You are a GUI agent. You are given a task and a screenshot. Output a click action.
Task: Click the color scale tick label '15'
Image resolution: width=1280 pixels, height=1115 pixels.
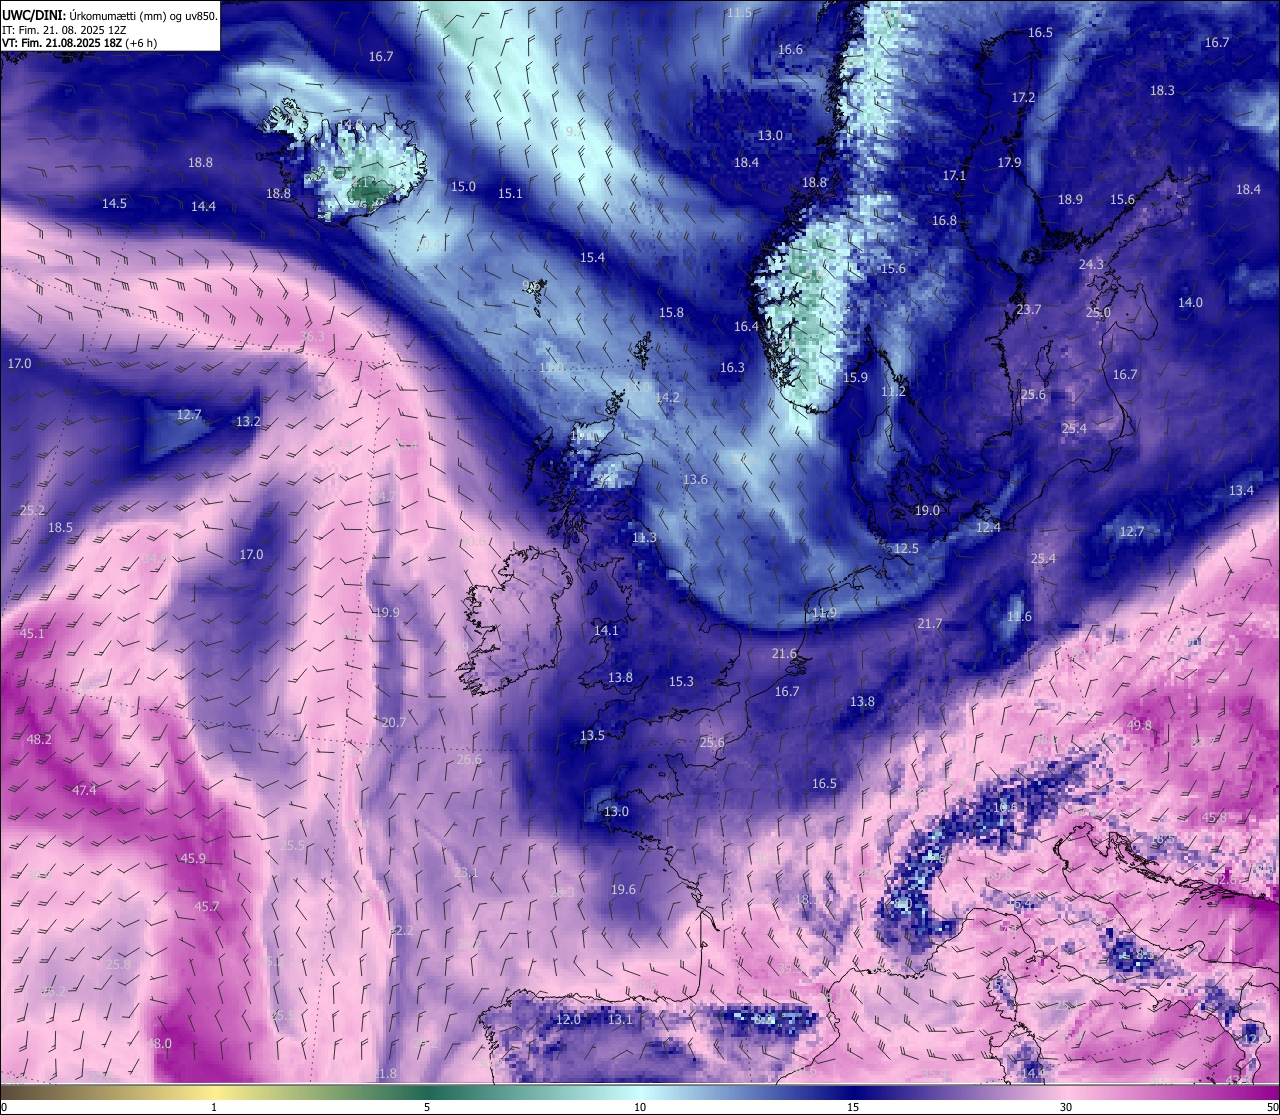(x=853, y=1107)
